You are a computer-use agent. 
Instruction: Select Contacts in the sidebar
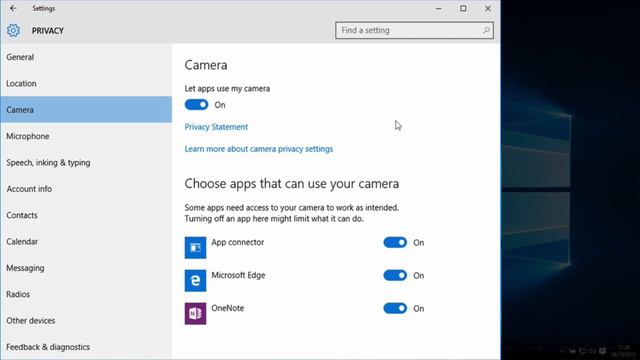(86, 215)
